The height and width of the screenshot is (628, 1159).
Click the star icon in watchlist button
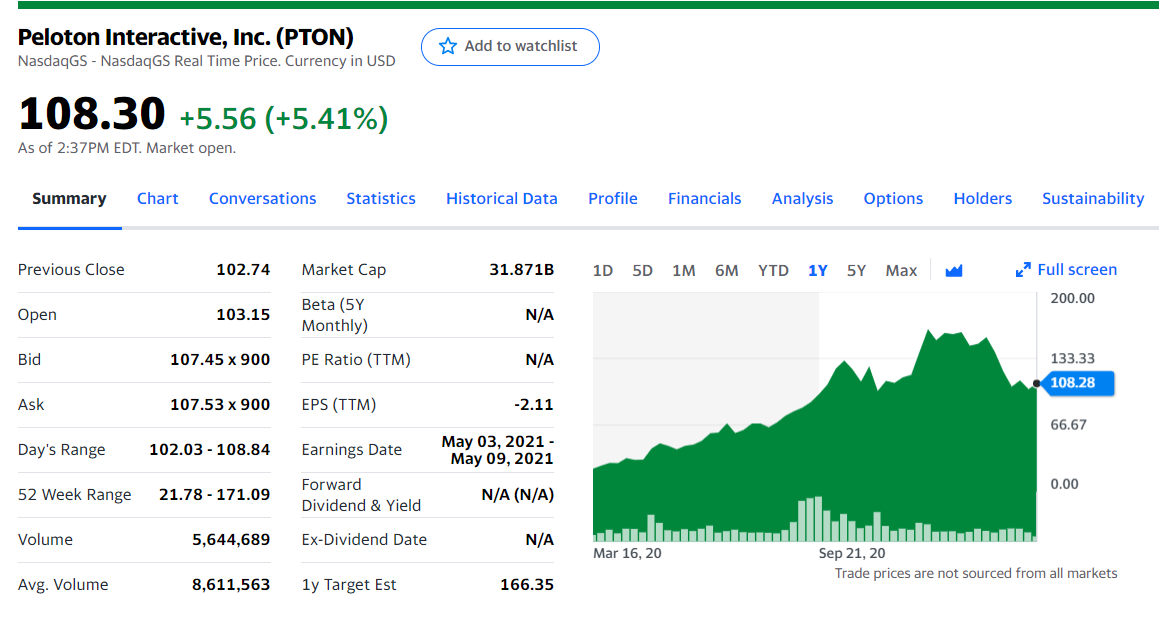click(447, 46)
